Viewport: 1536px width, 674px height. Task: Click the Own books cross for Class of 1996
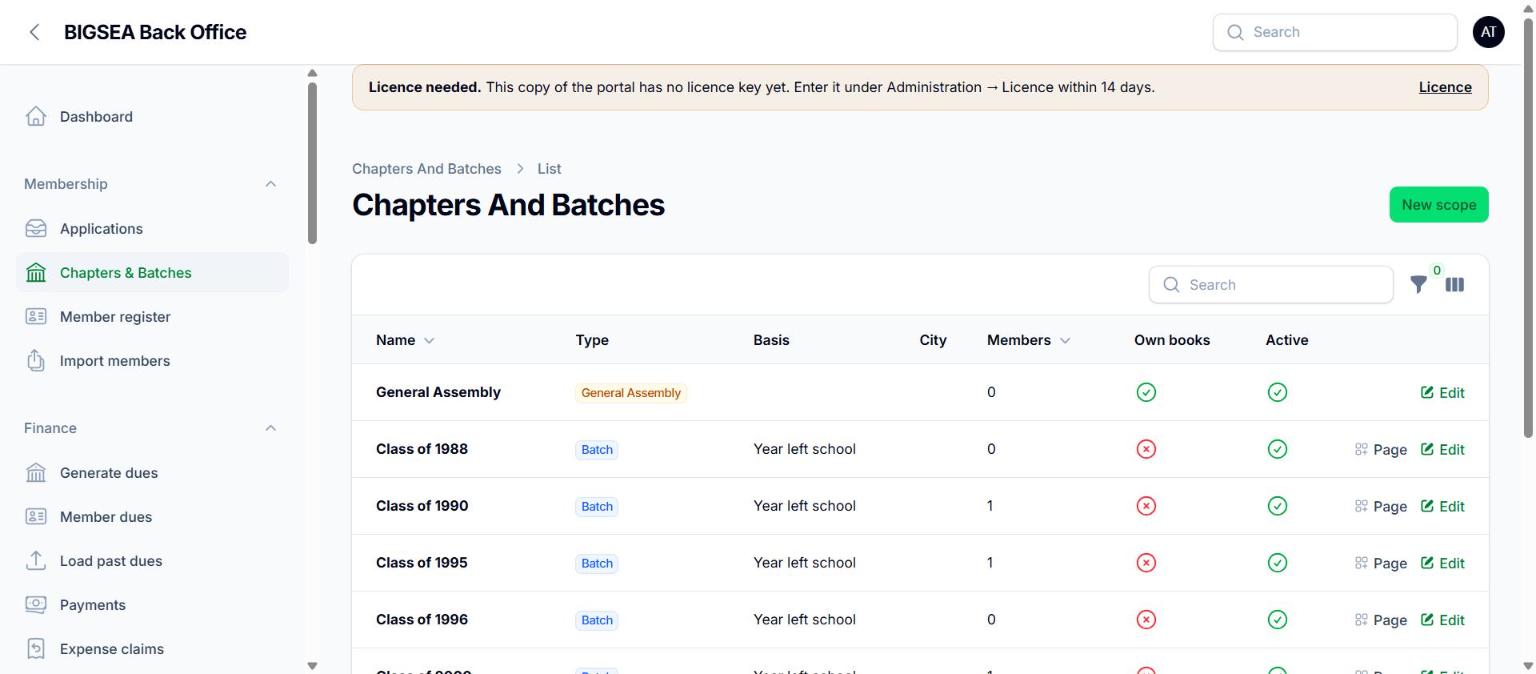coord(1146,621)
